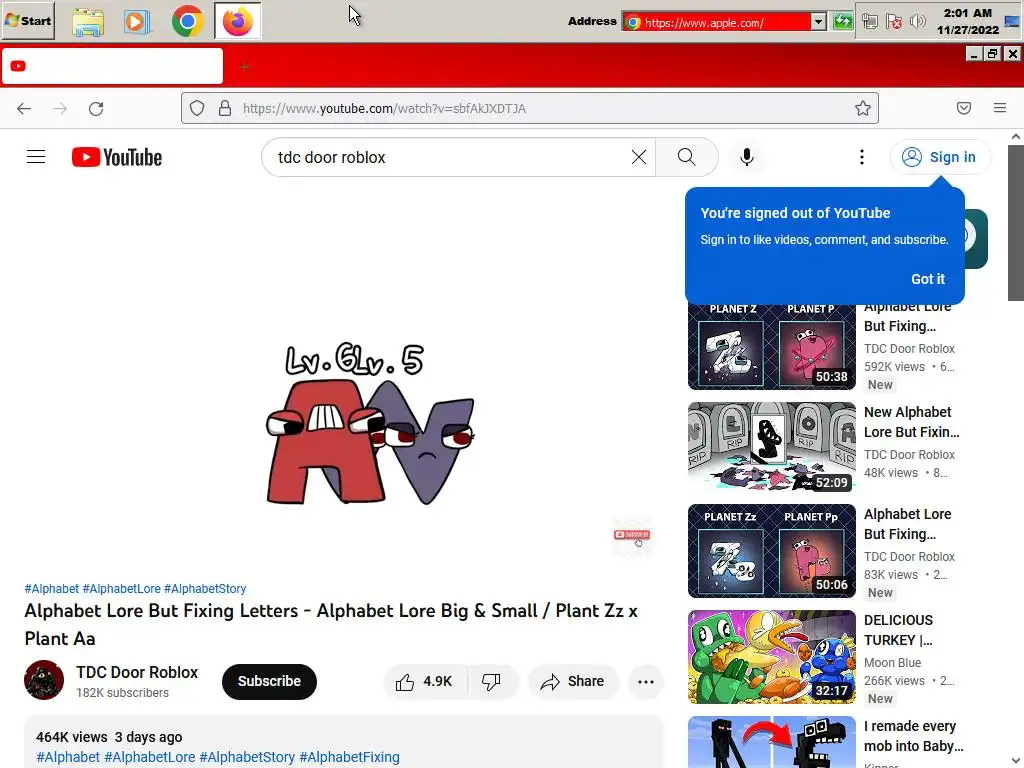Click the page vertical scrollbar thumb
The width and height of the screenshot is (1024, 768).
[x=1016, y=222]
